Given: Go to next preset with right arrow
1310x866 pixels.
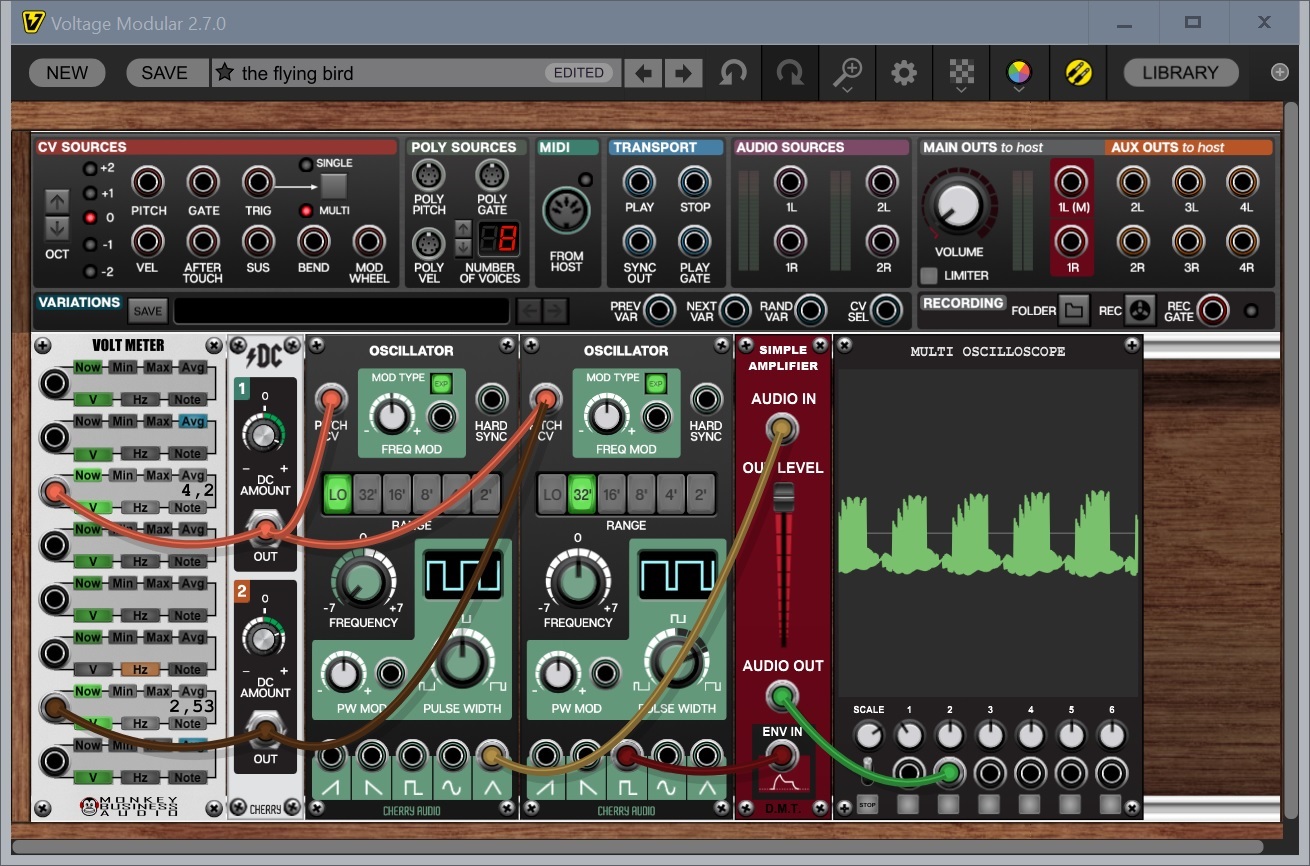Looking at the screenshot, I should point(683,73).
